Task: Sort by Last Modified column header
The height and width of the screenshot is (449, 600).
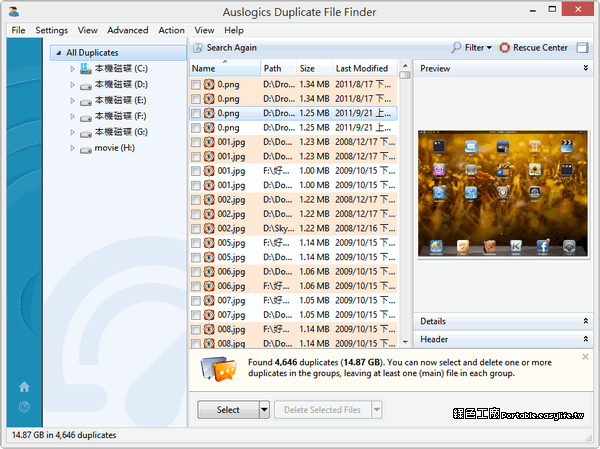Action: 365,68
